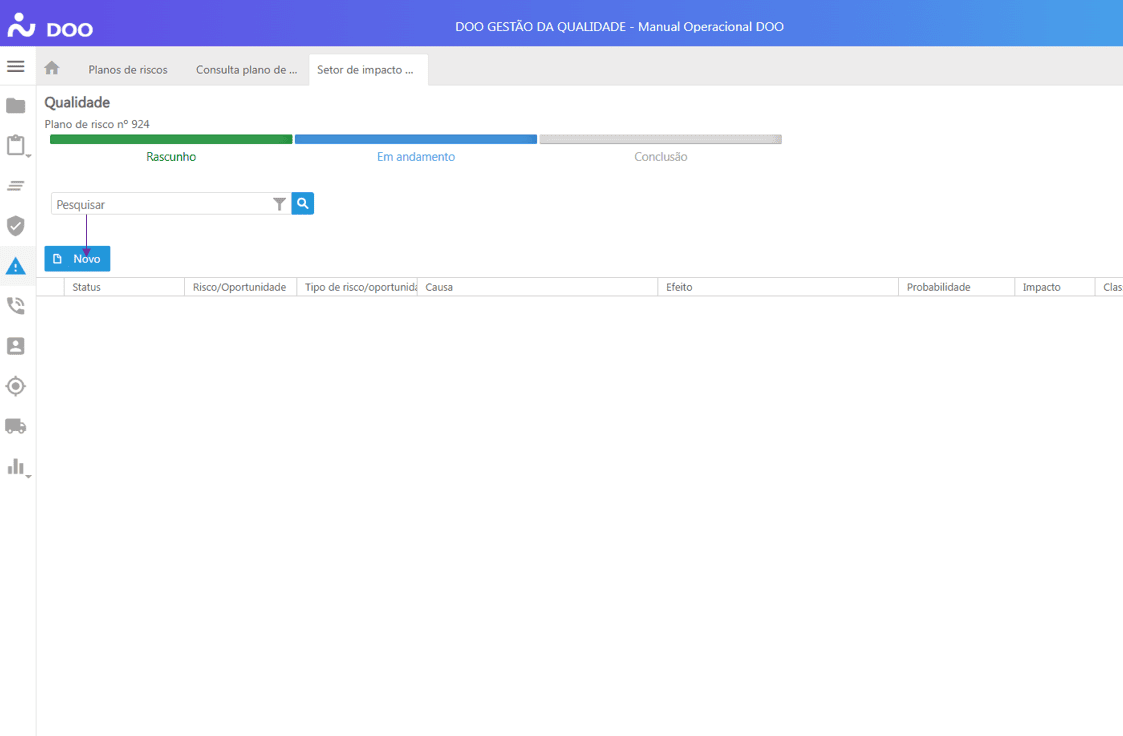The height and width of the screenshot is (736, 1123).
Task: Open the target crosshair sidebar icon
Action: [x=16, y=386]
